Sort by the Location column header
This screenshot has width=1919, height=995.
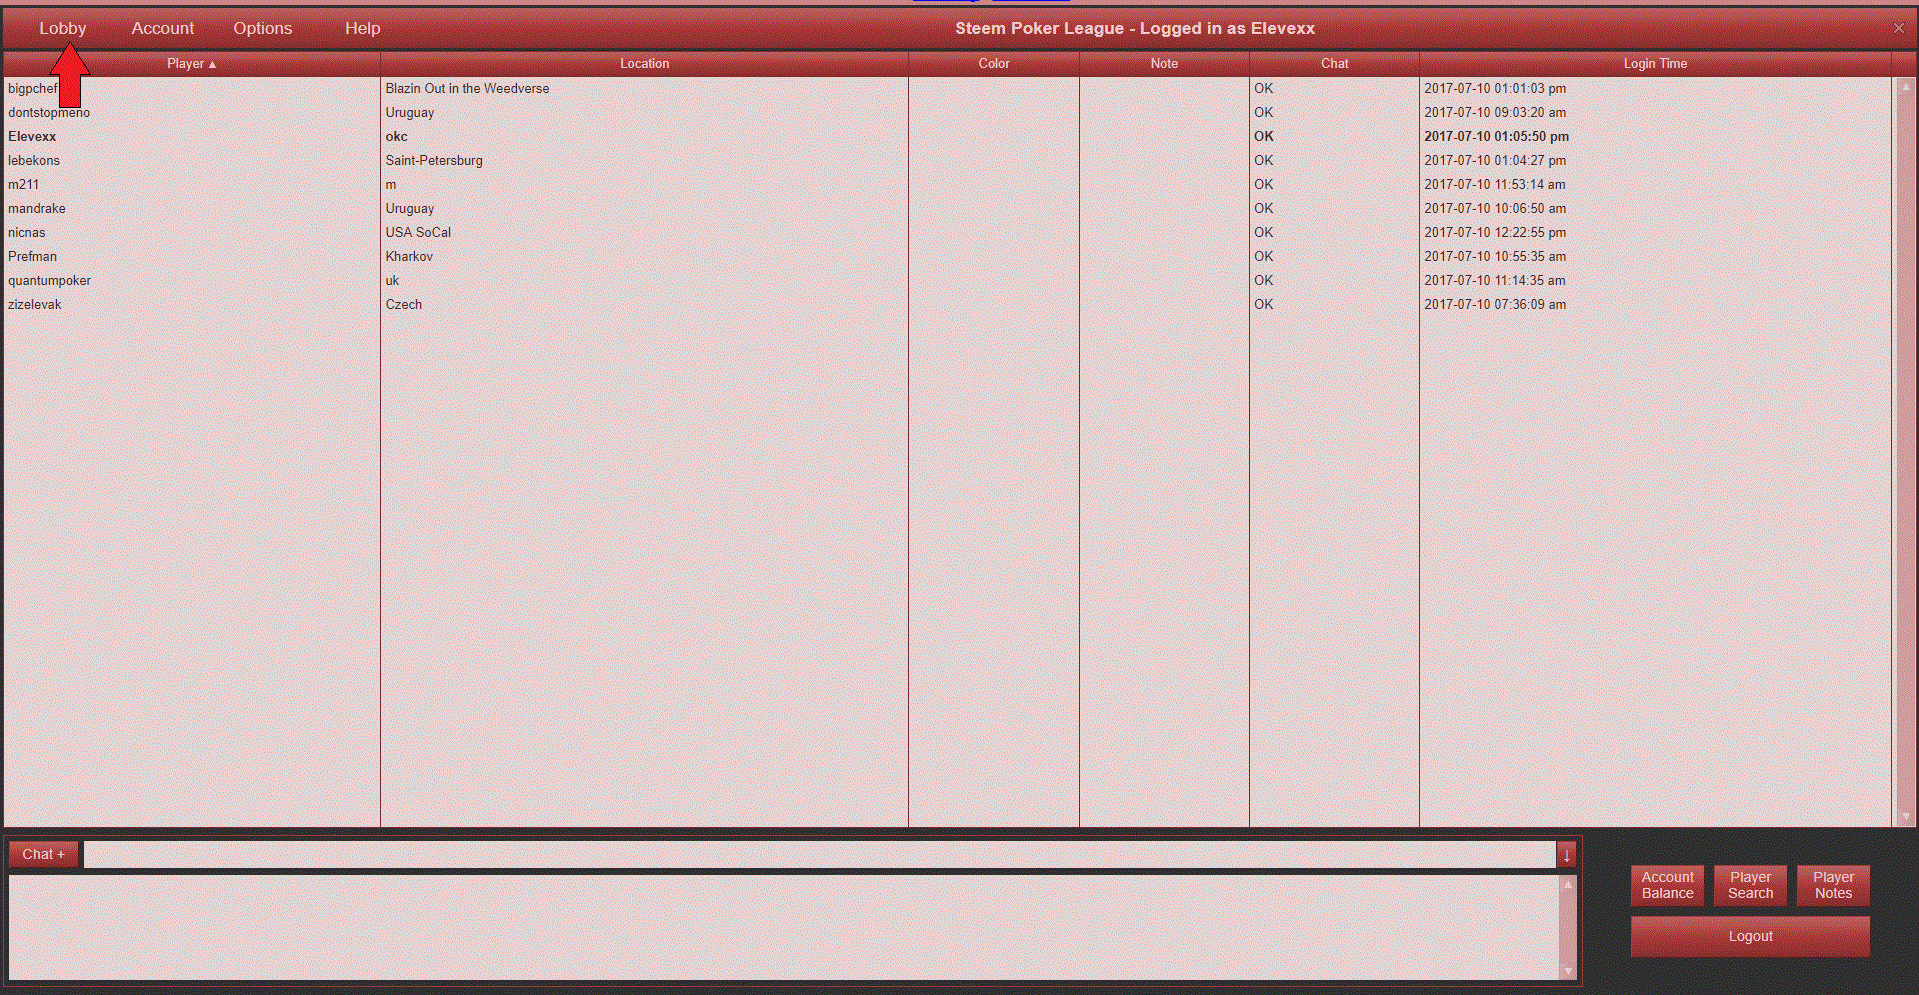click(x=644, y=63)
